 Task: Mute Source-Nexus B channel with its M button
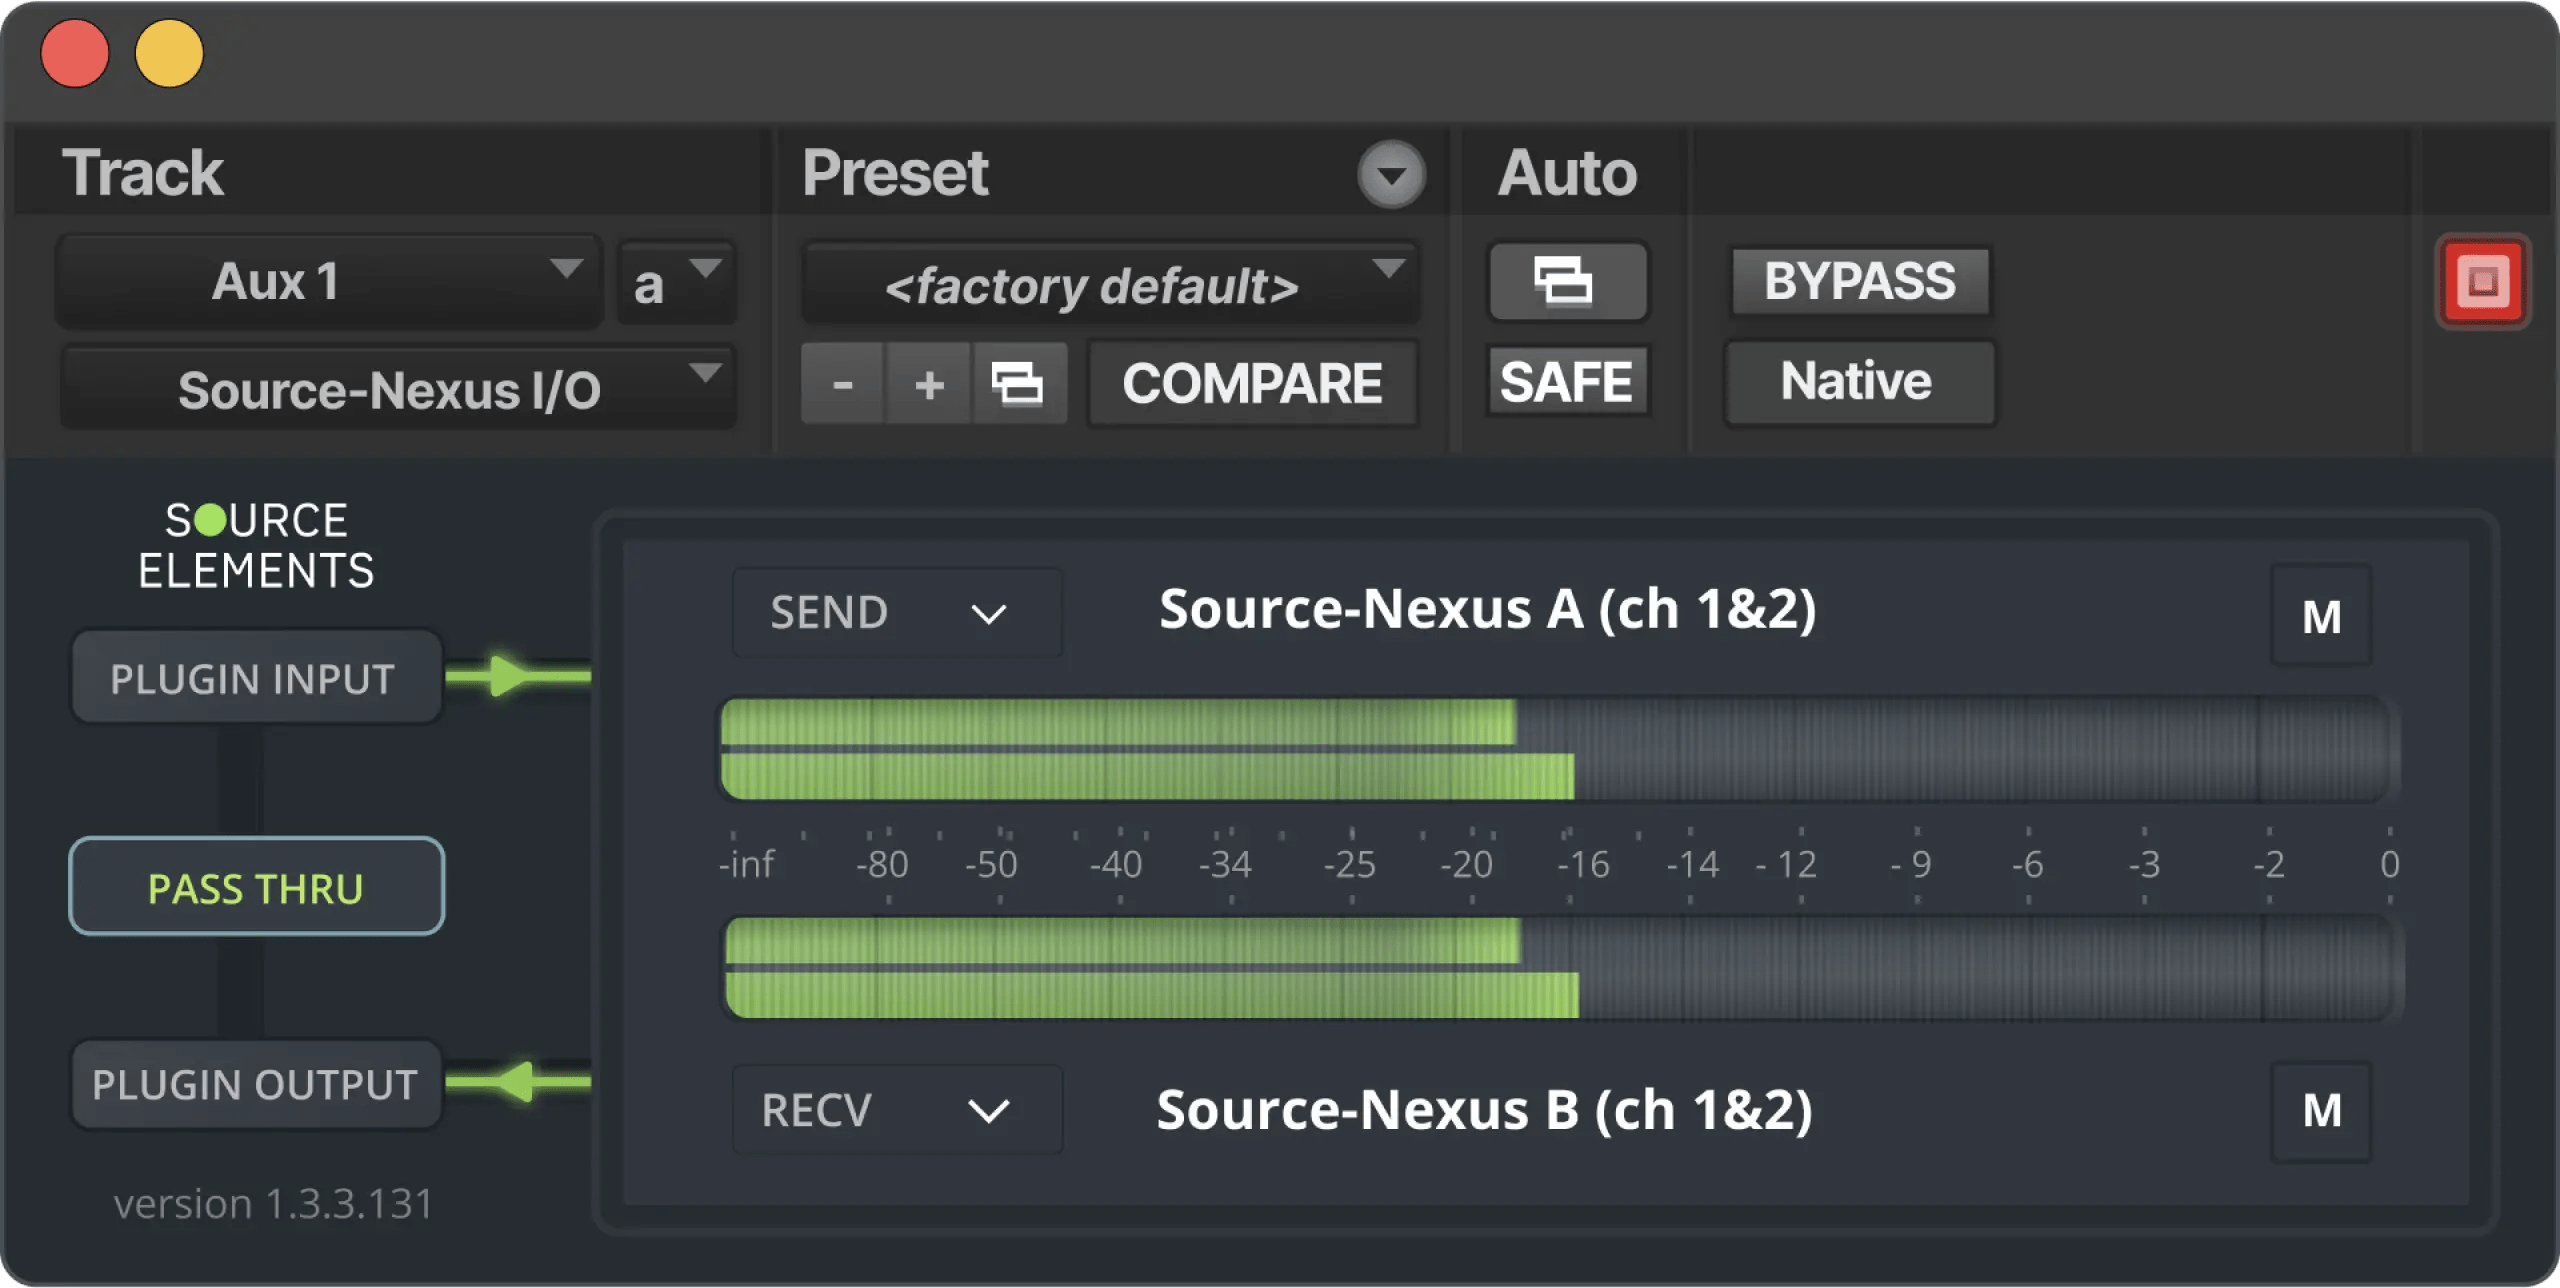2322,1108
